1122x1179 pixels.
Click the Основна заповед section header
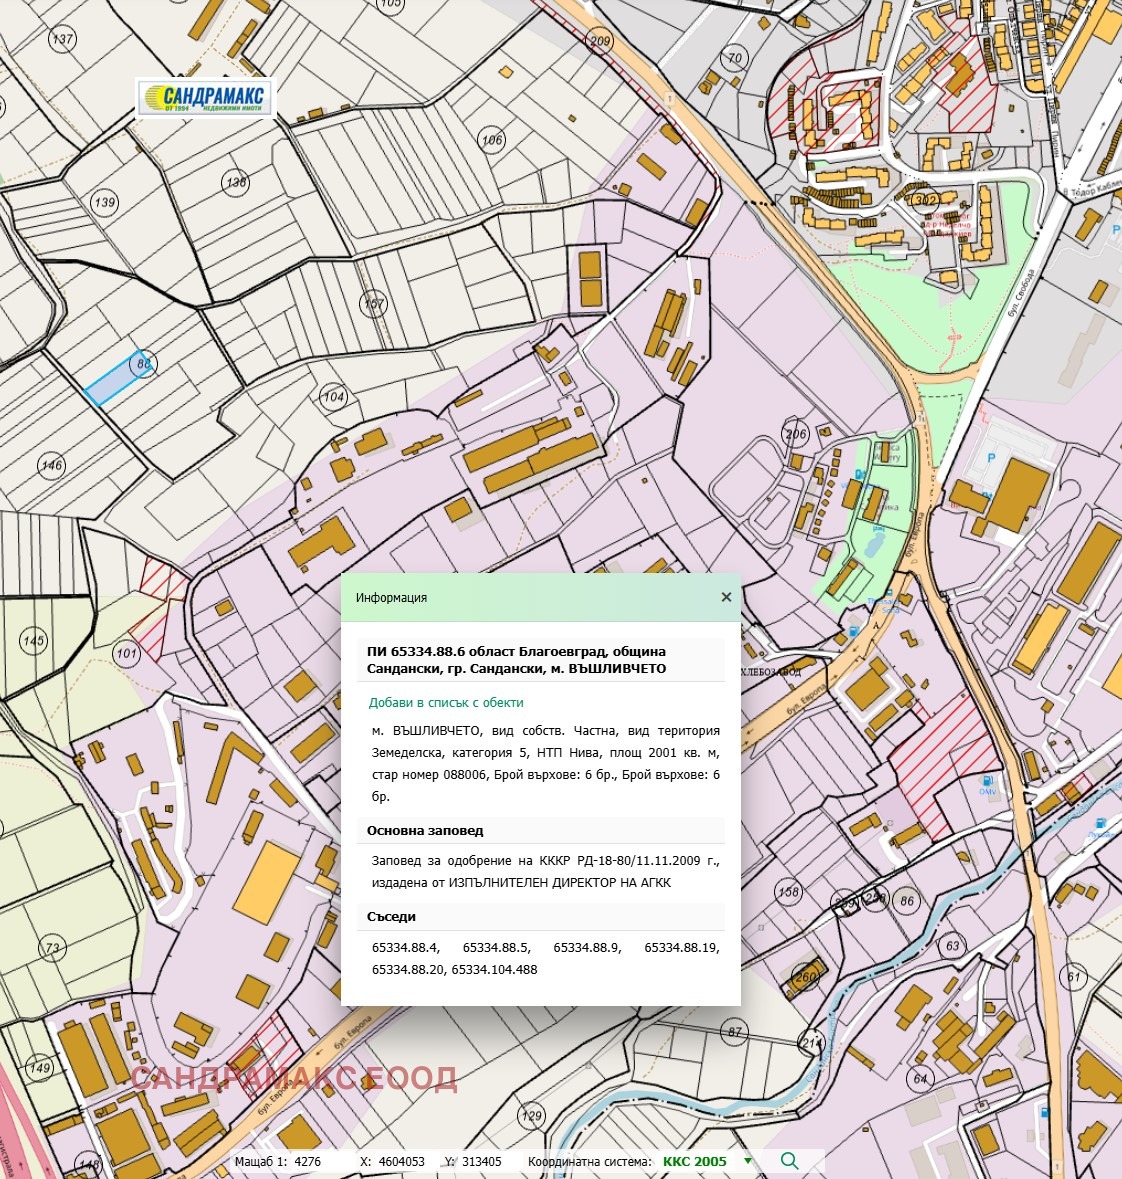(424, 830)
